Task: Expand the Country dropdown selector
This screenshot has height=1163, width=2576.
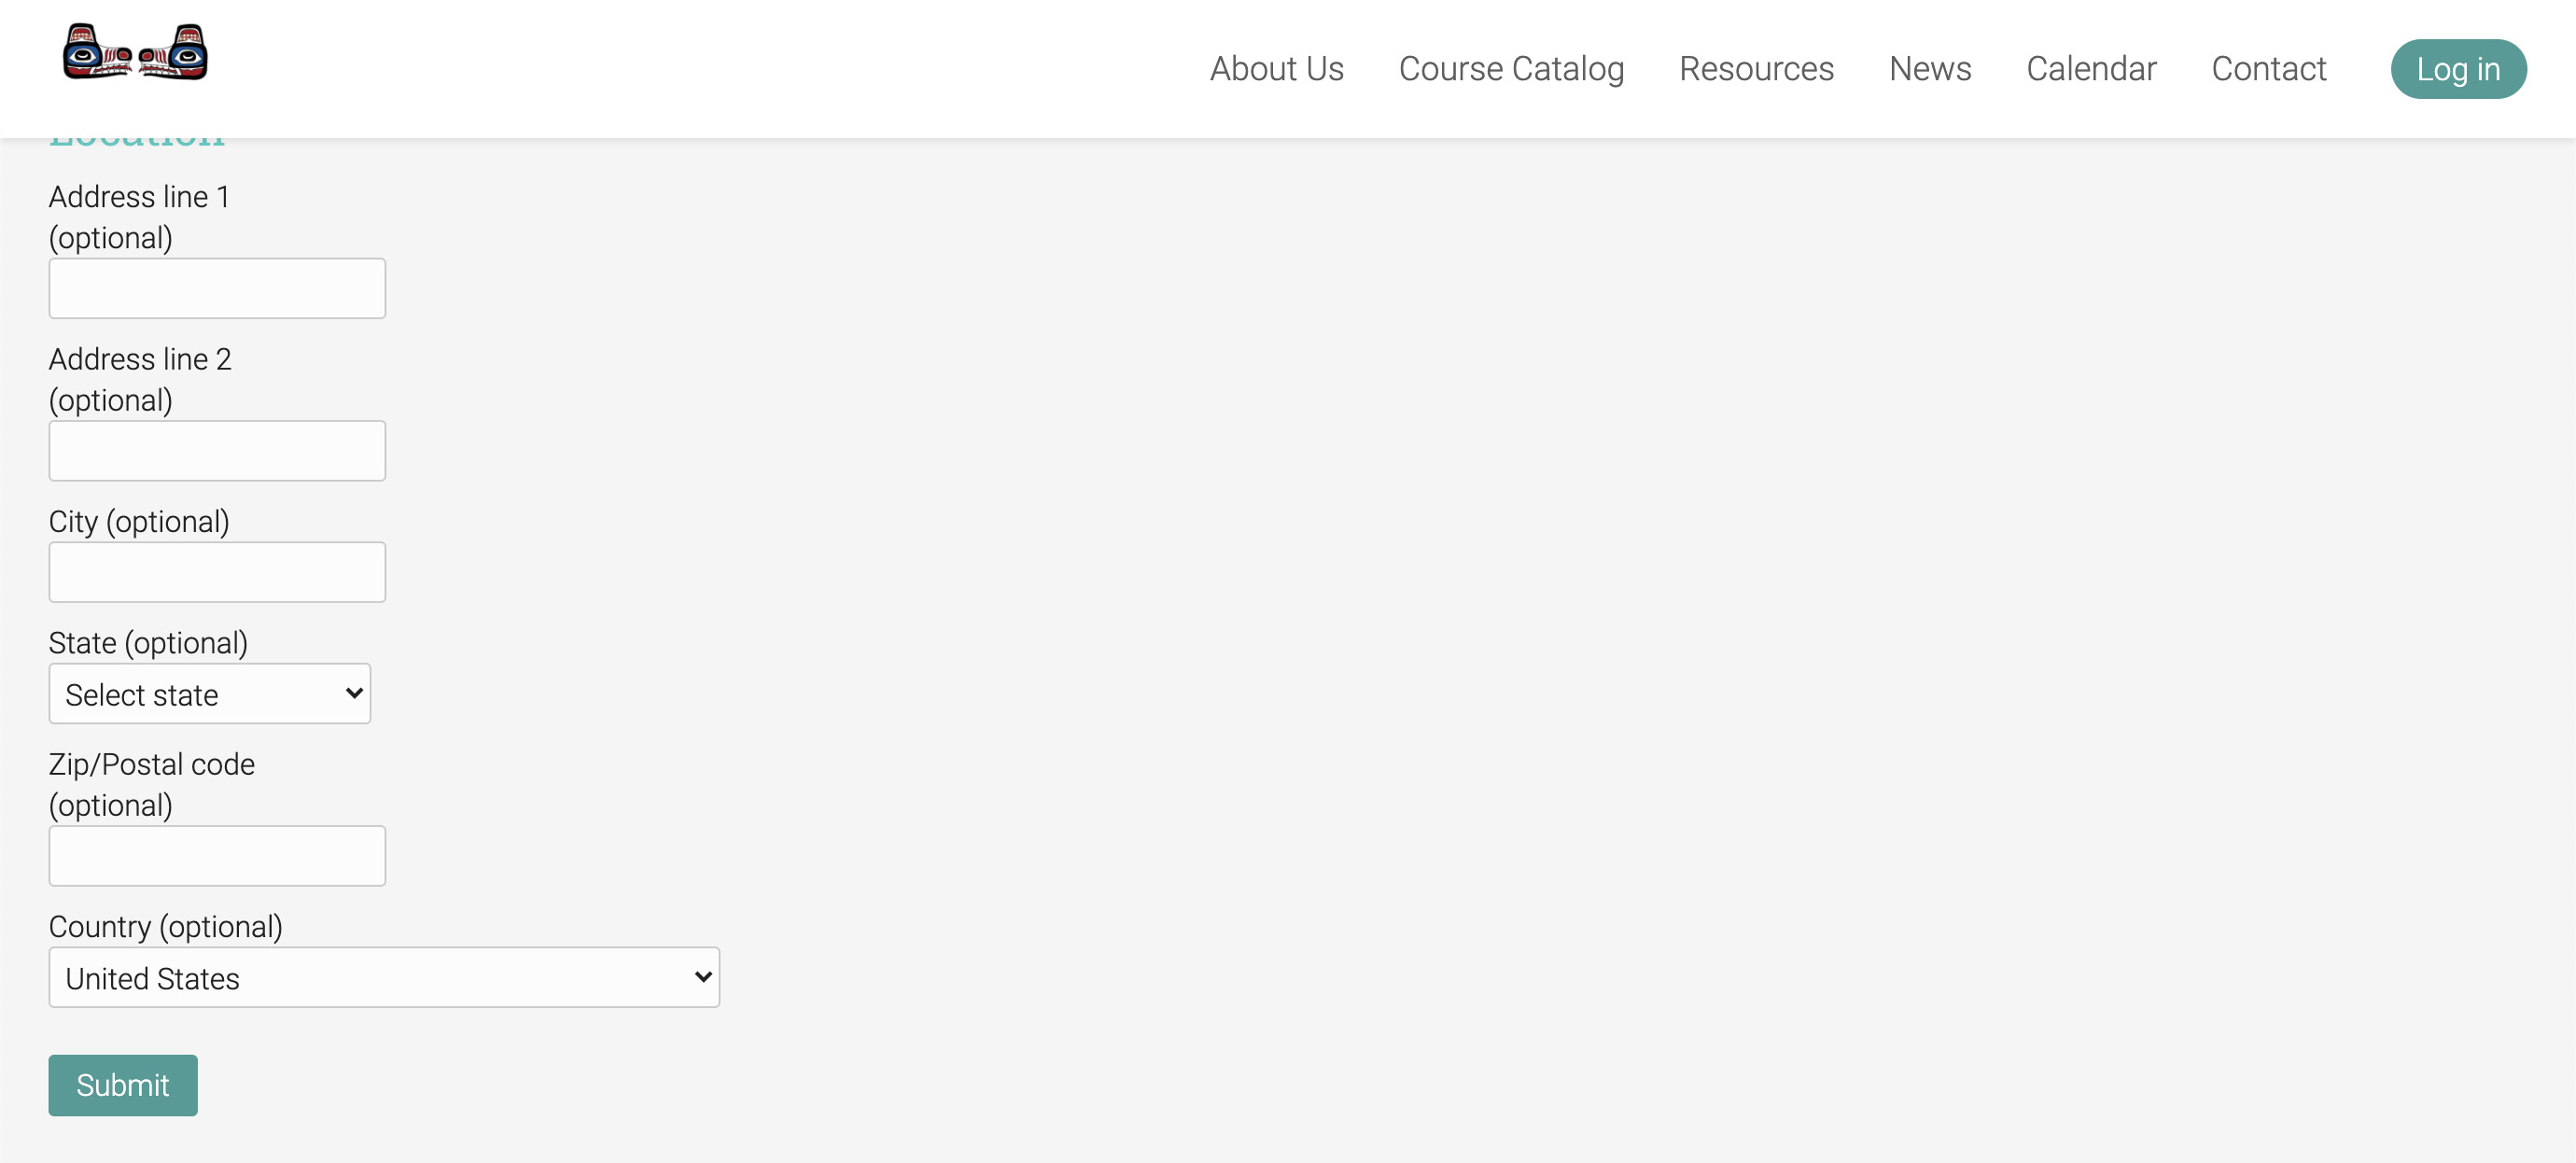Action: click(x=383, y=977)
